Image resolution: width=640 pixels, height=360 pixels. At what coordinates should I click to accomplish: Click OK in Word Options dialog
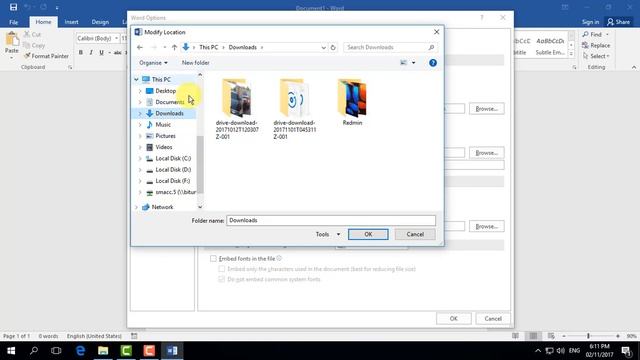click(453, 318)
